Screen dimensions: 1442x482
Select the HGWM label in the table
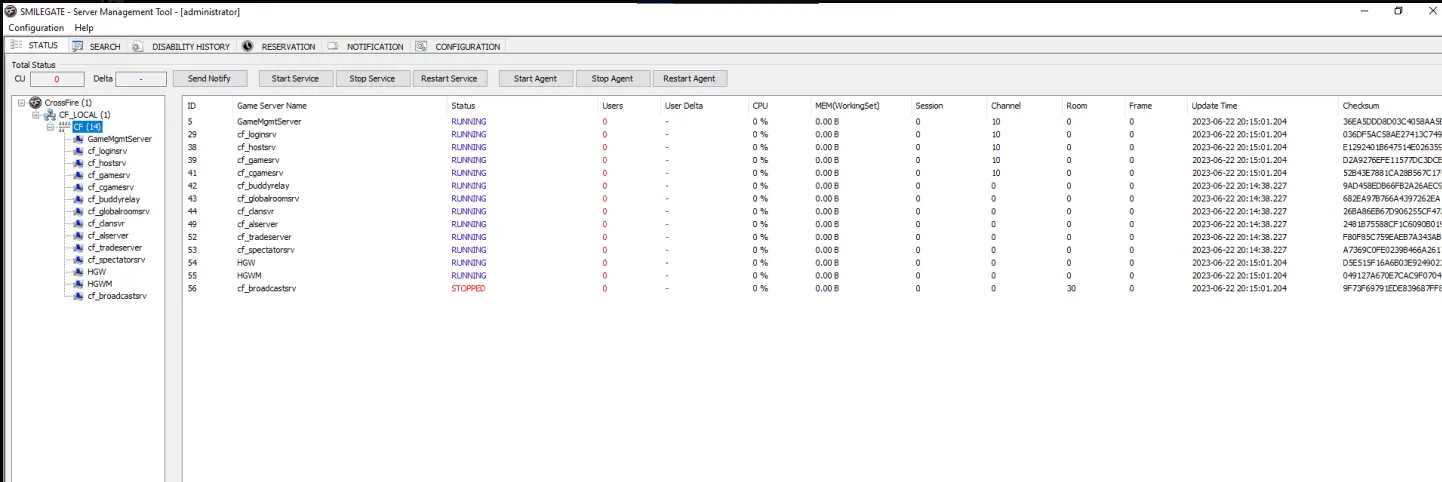(248, 275)
